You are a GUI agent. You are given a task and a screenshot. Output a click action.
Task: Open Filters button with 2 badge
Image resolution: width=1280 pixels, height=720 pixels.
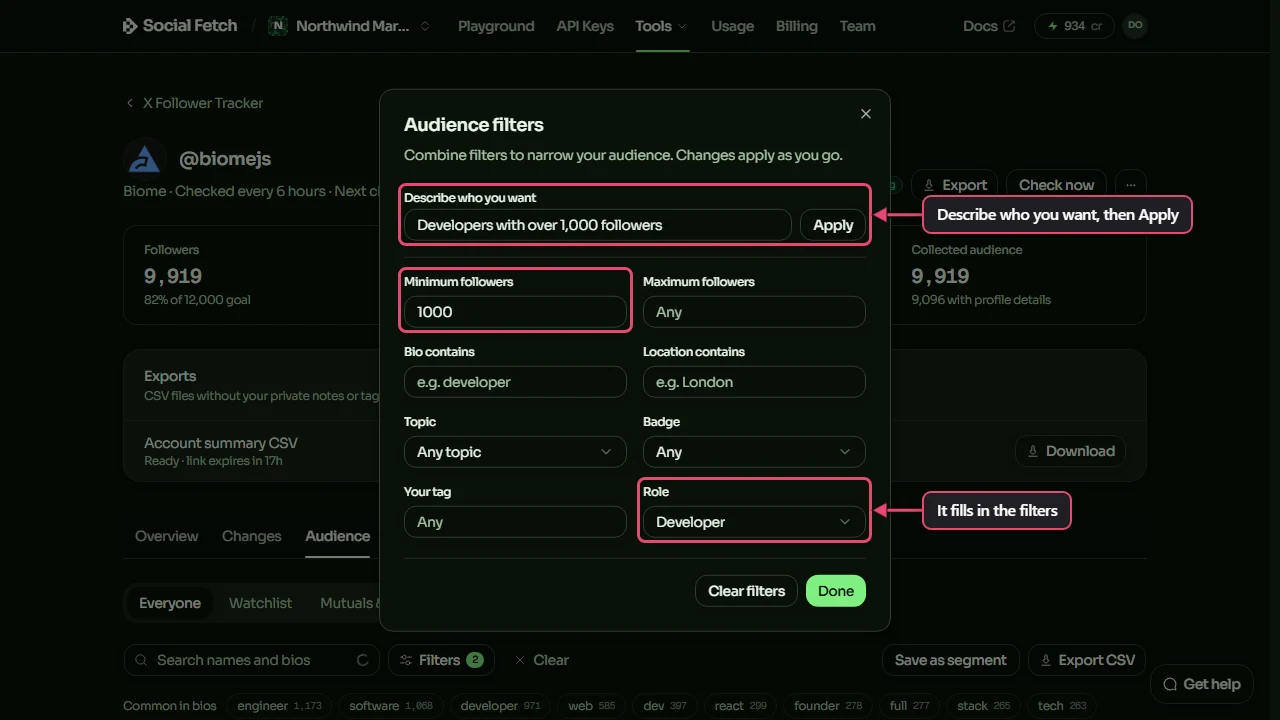(441, 660)
